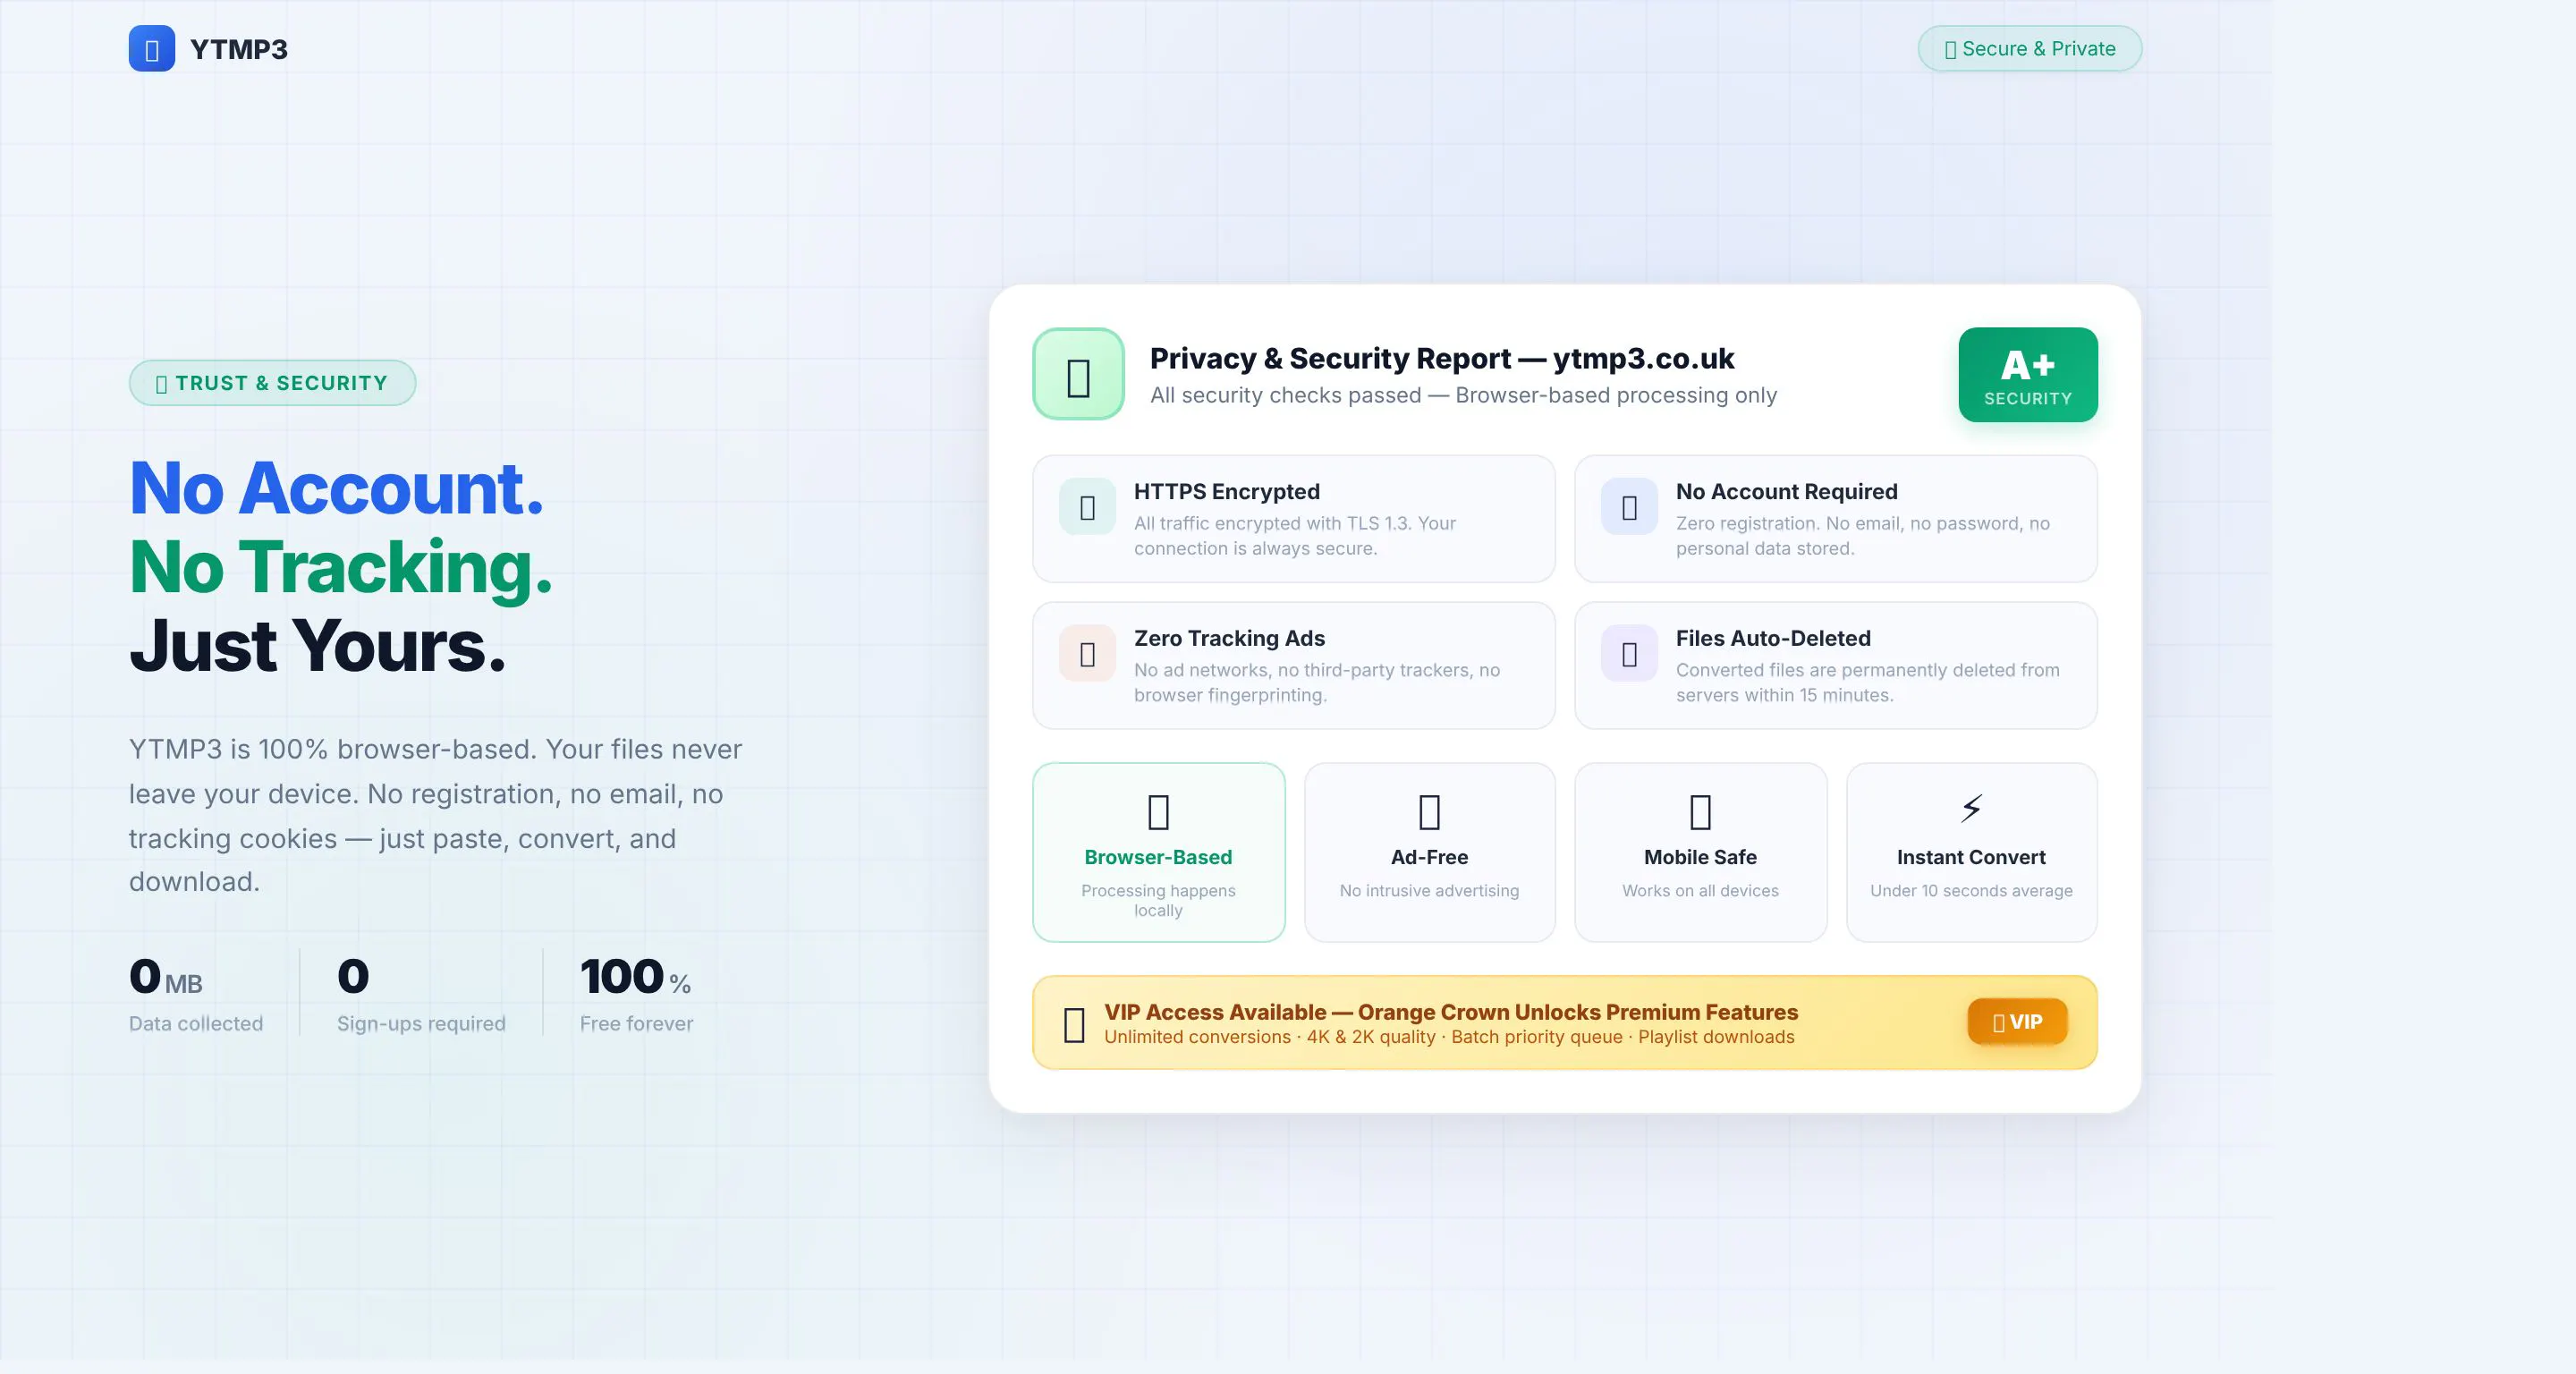Viewport: 2576px width, 1374px height.
Task: Click "Works on all devices" caption
Action: click(1700, 890)
